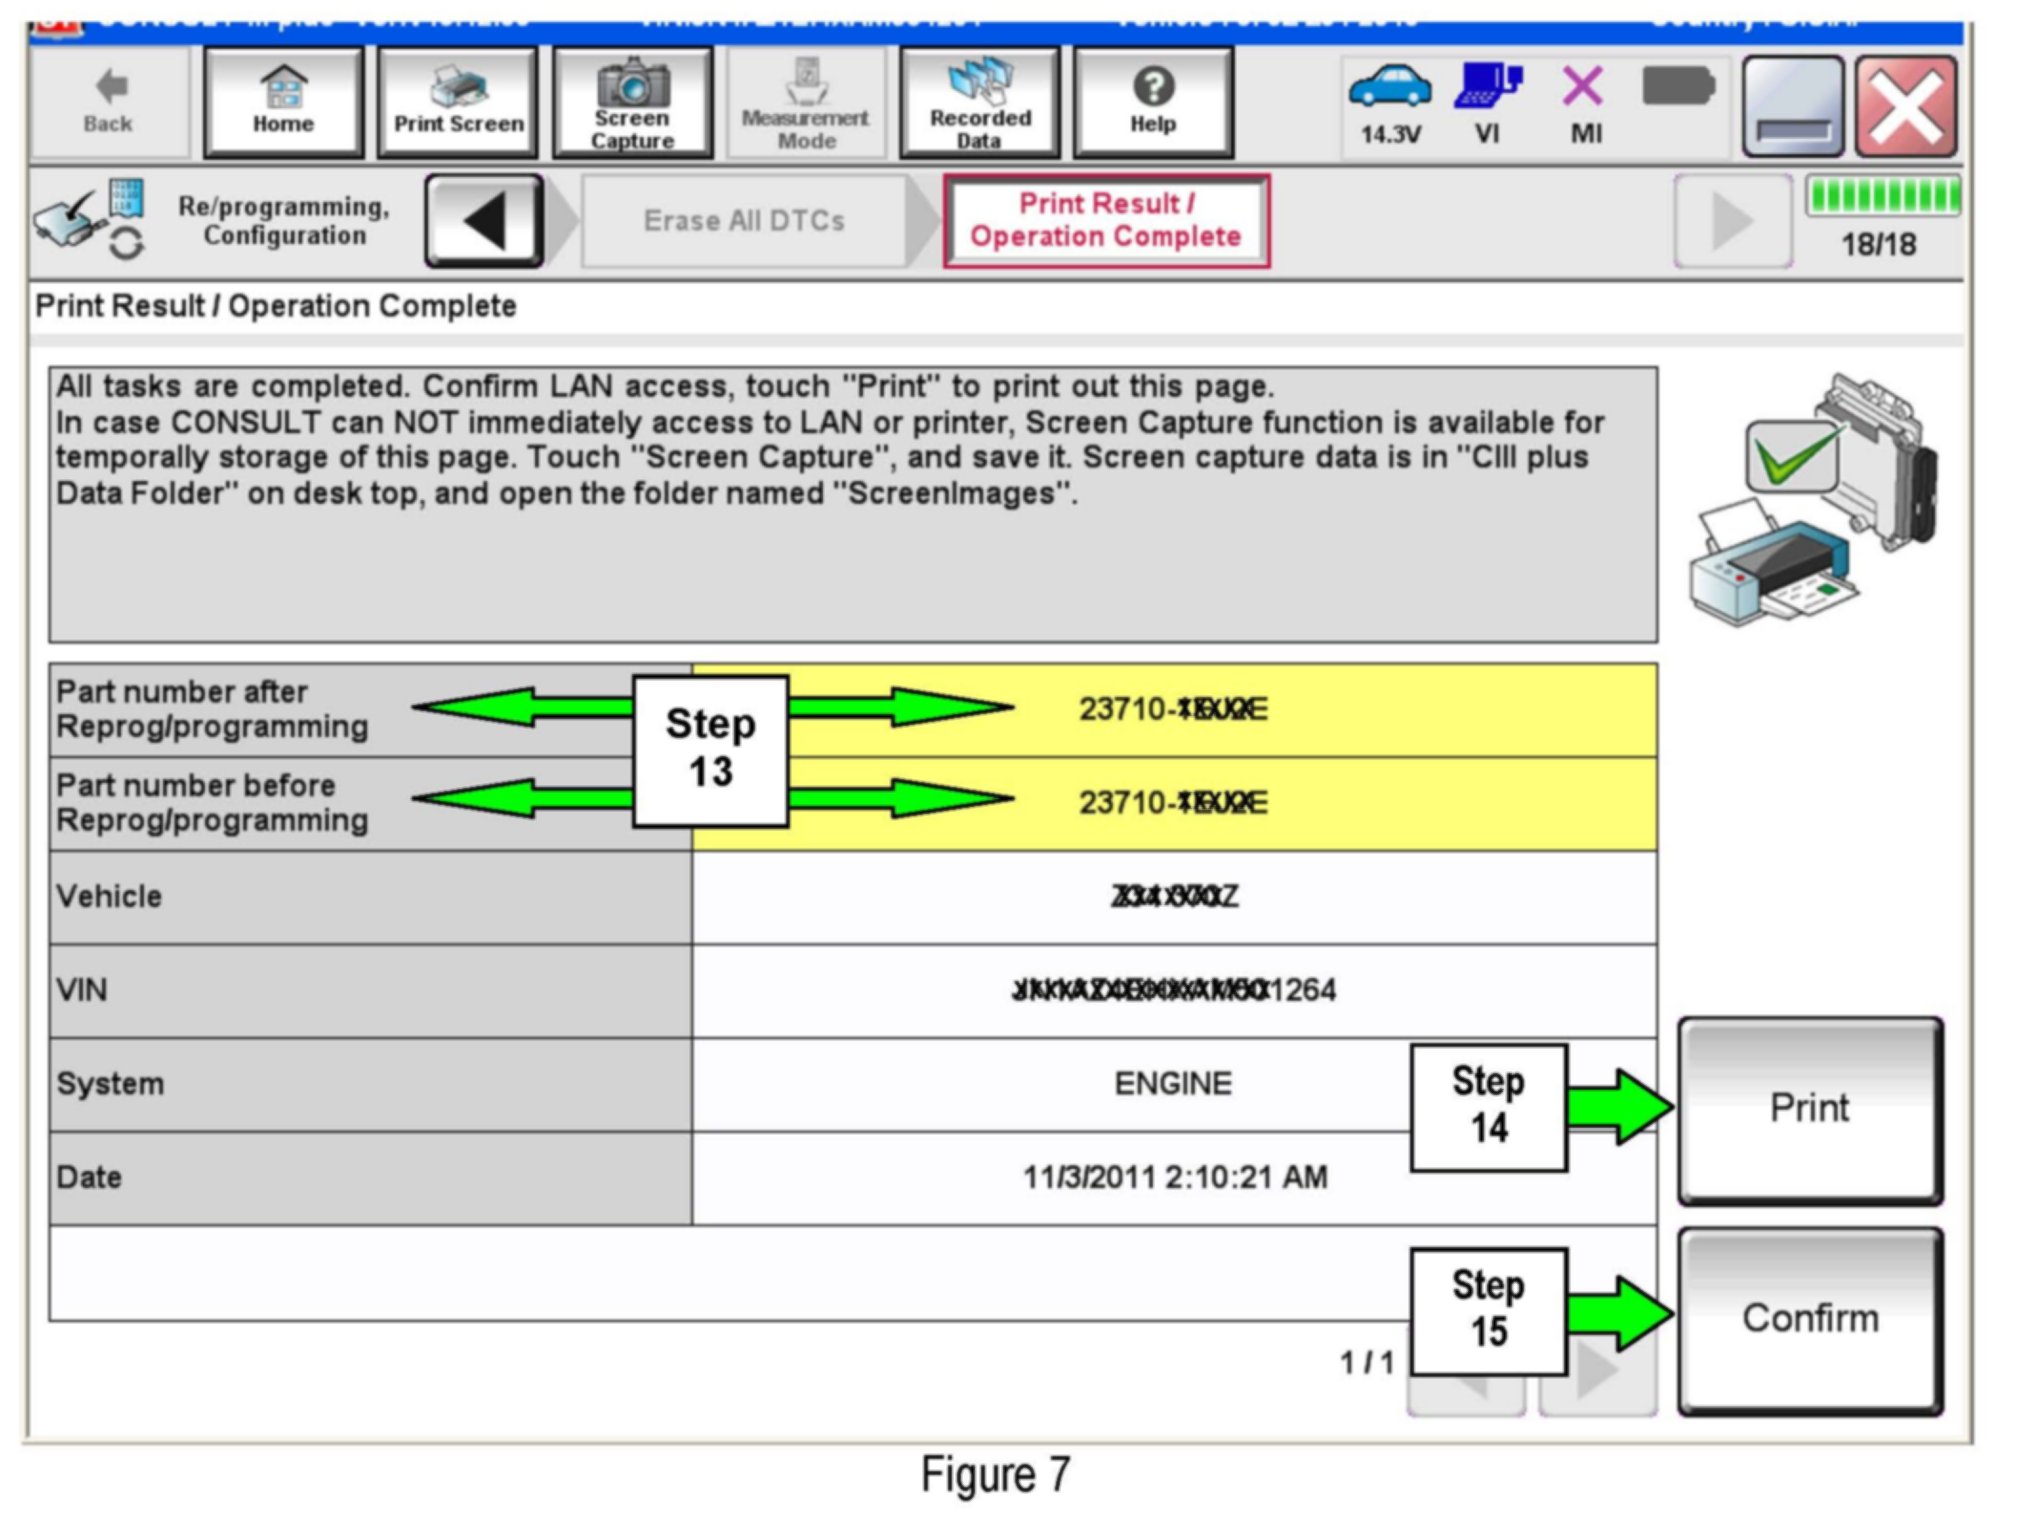Click the MI status X icon
This screenshot has width=2041, height=1517.
[x=1584, y=101]
